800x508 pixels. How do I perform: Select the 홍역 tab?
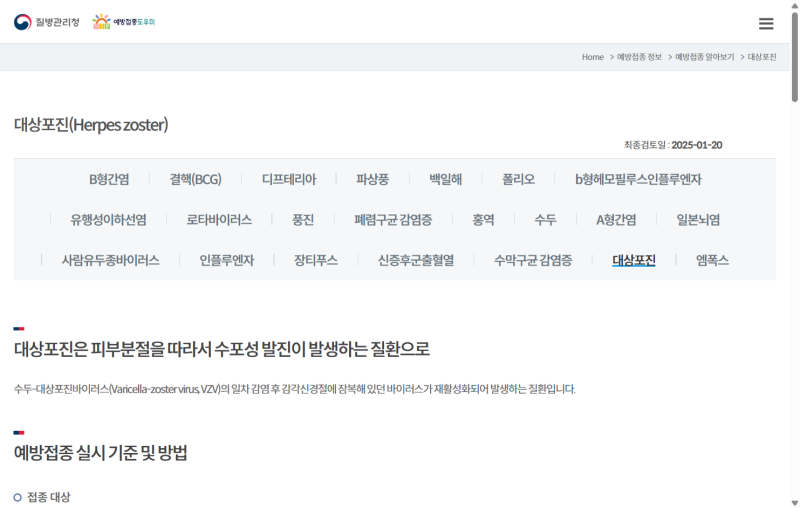[x=483, y=220]
